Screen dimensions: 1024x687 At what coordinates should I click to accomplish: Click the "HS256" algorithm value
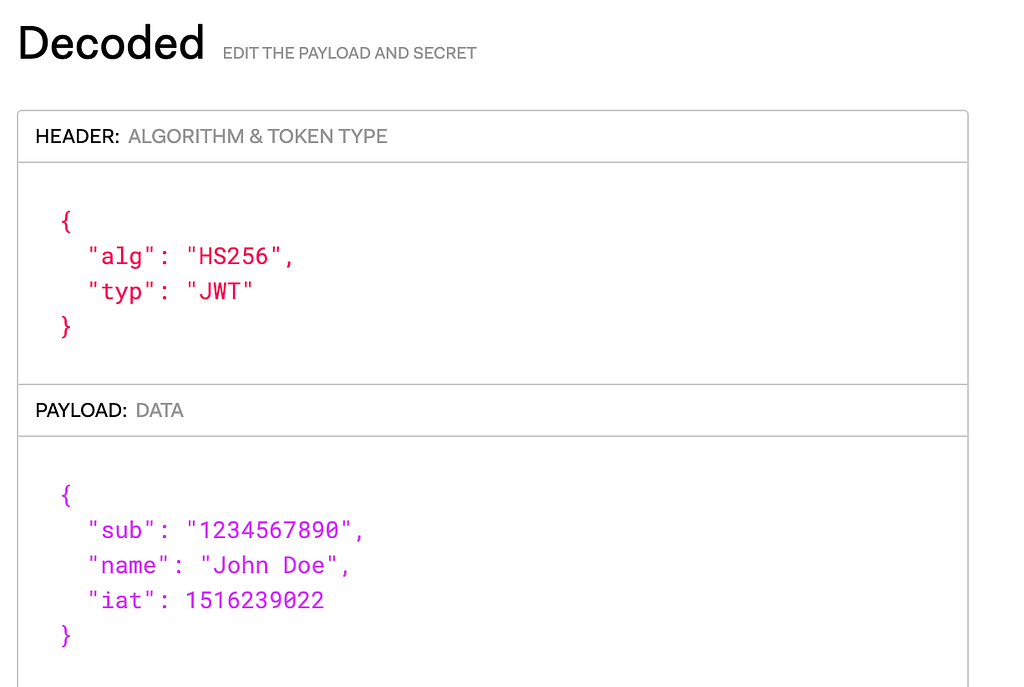click(233, 257)
